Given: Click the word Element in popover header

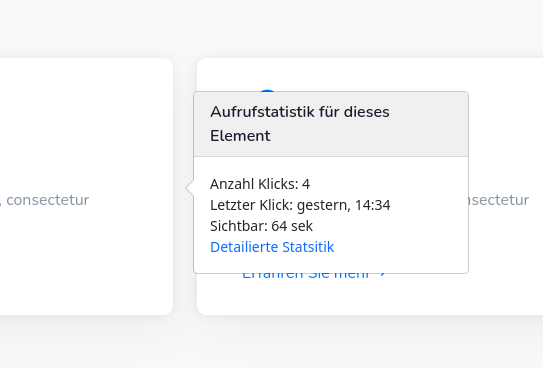Looking at the screenshot, I should coord(240,136).
